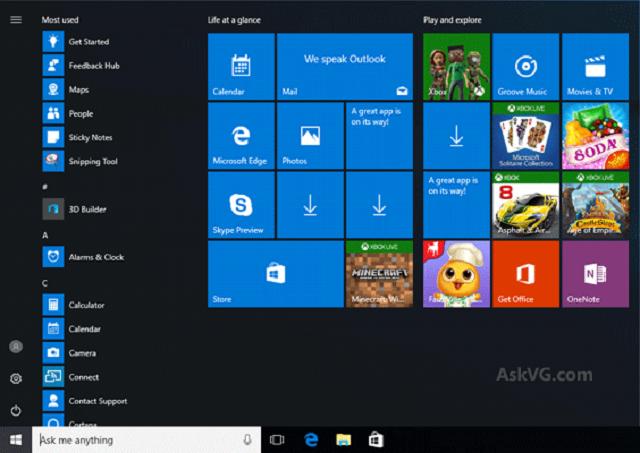Open Groove Music tile
Screen dimensions: 640x453
[526, 67]
